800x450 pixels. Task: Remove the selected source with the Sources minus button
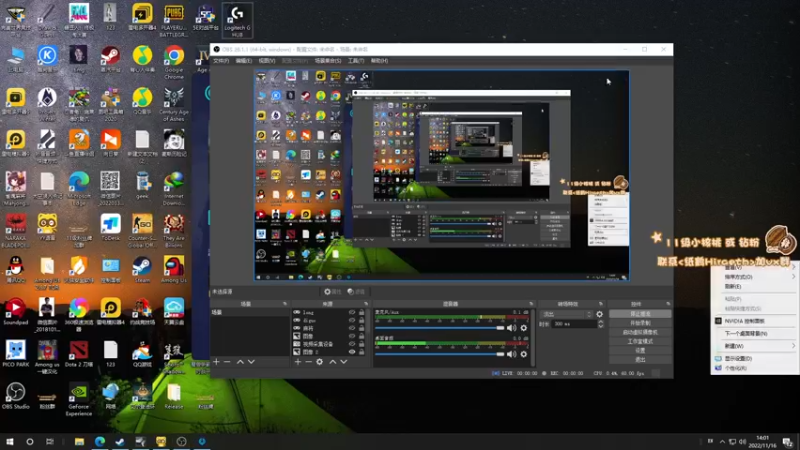[308, 362]
